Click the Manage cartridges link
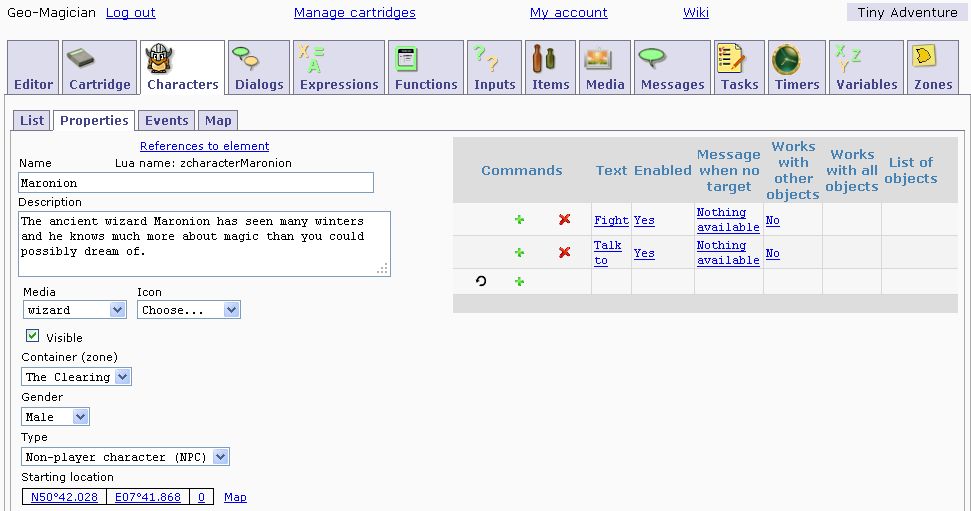This screenshot has height=511, width=971. (354, 13)
